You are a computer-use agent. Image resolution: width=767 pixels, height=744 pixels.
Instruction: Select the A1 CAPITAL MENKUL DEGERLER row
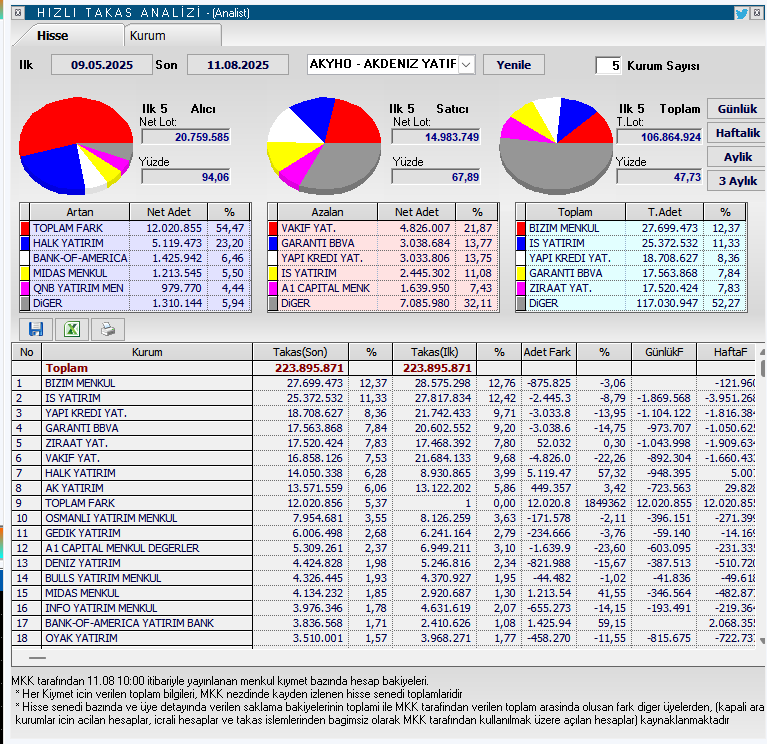384,548
